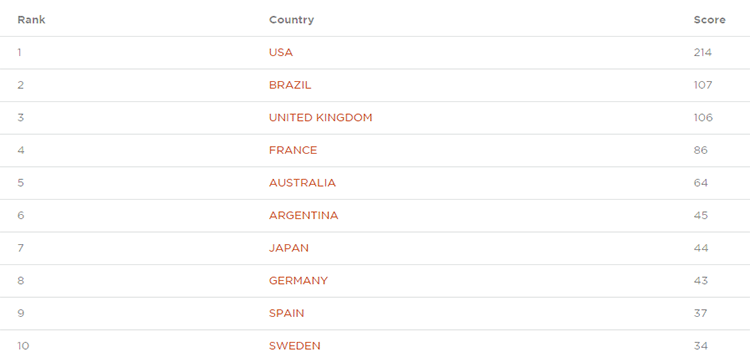The image size is (750, 360).
Task: Open the AUSTRALIA country link
Action: (302, 183)
